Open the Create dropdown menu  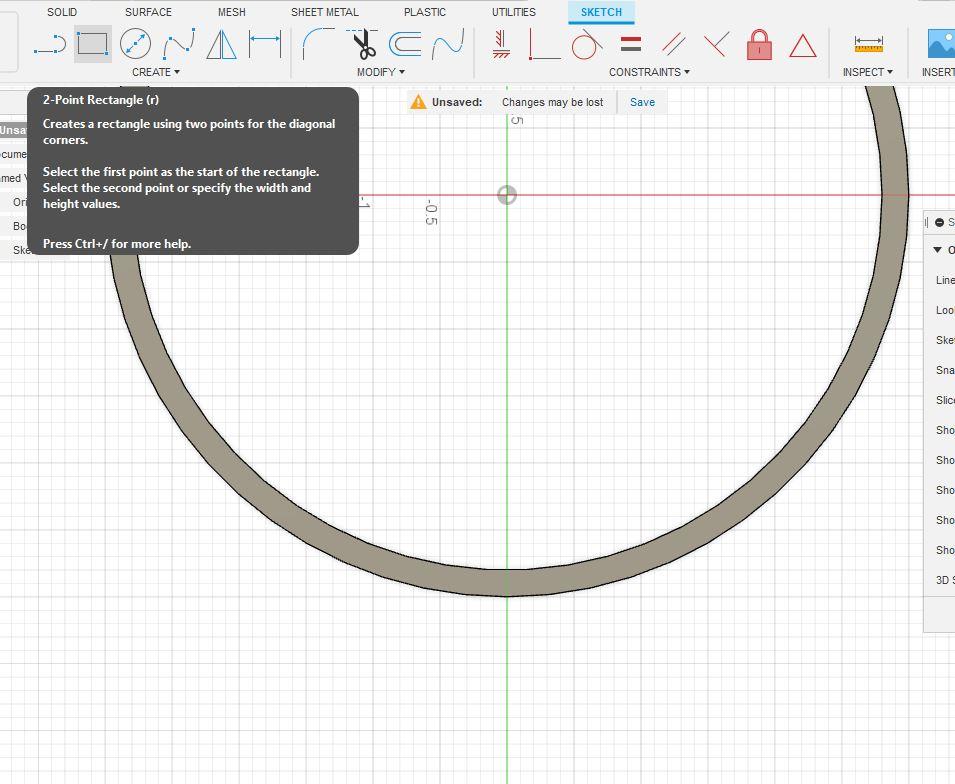point(156,71)
